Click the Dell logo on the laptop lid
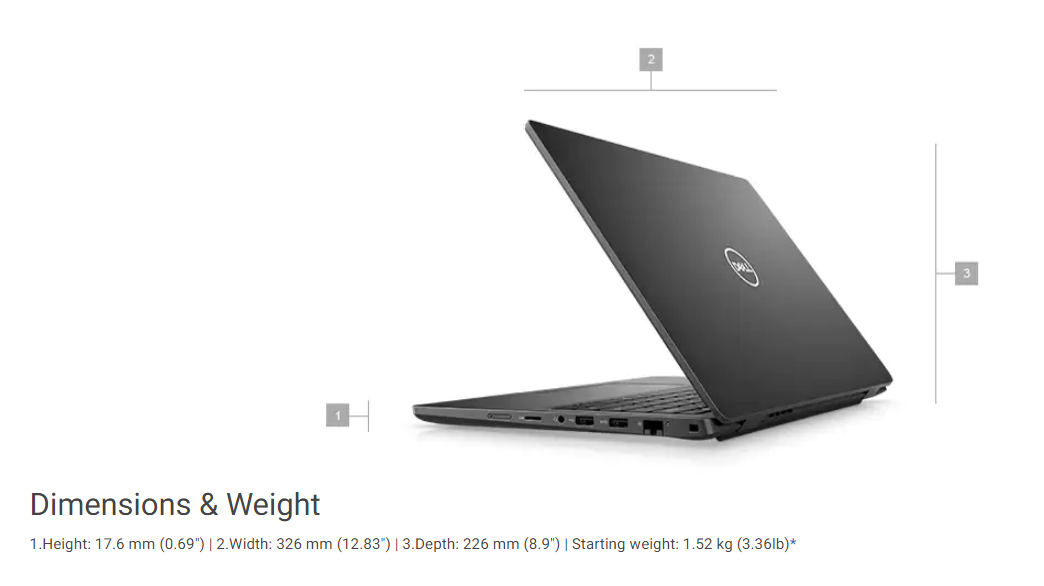Viewport: 1044px width, 586px height. click(741, 266)
